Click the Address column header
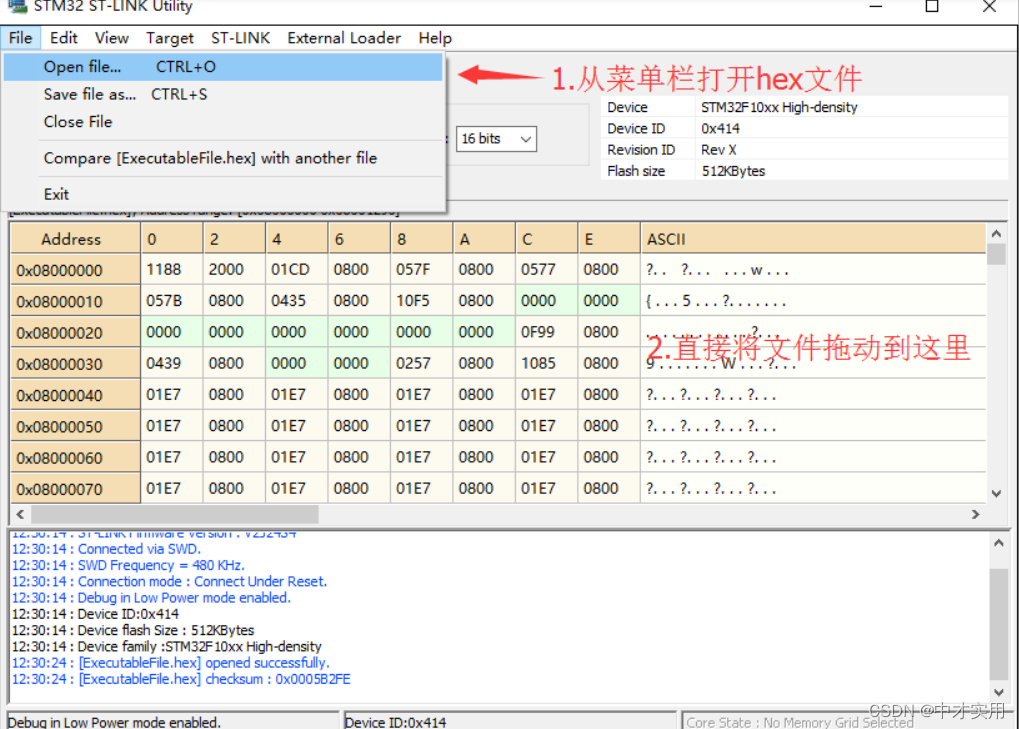This screenshot has width=1019, height=729. point(75,239)
